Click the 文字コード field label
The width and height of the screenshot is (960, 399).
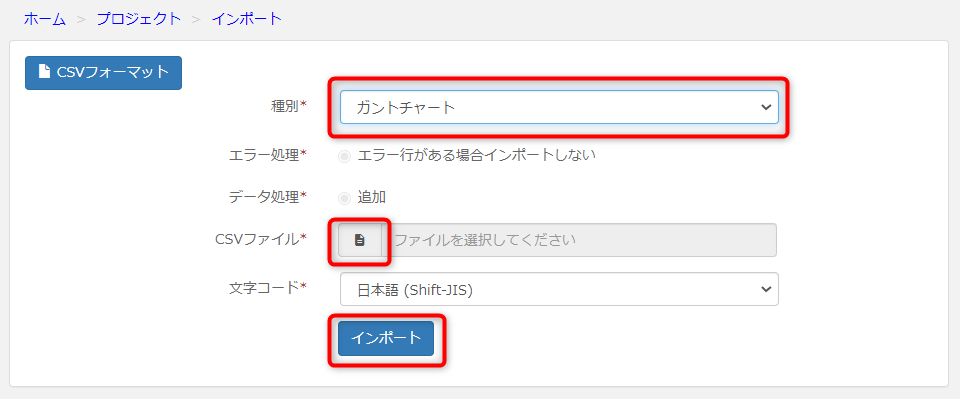point(267,287)
